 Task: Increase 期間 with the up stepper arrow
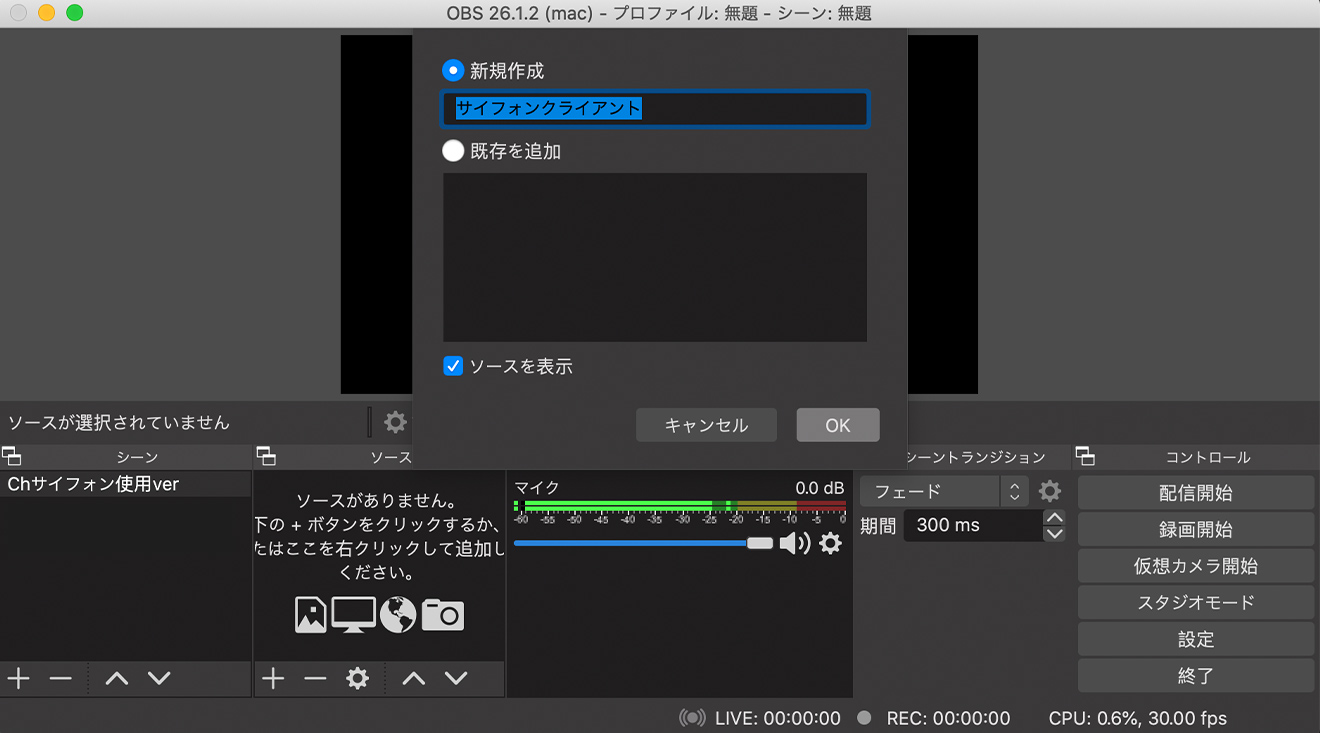point(1054,518)
